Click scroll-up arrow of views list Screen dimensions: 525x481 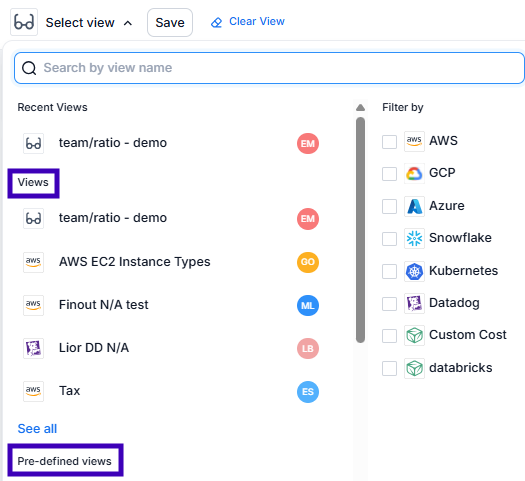[x=360, y=107]
